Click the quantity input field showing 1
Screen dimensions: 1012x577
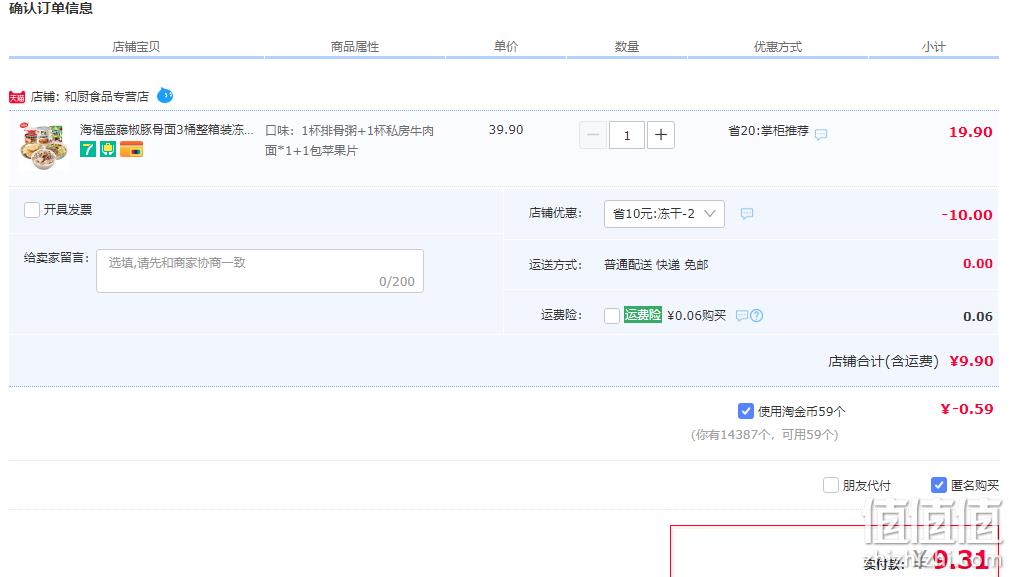pos(627,135)
